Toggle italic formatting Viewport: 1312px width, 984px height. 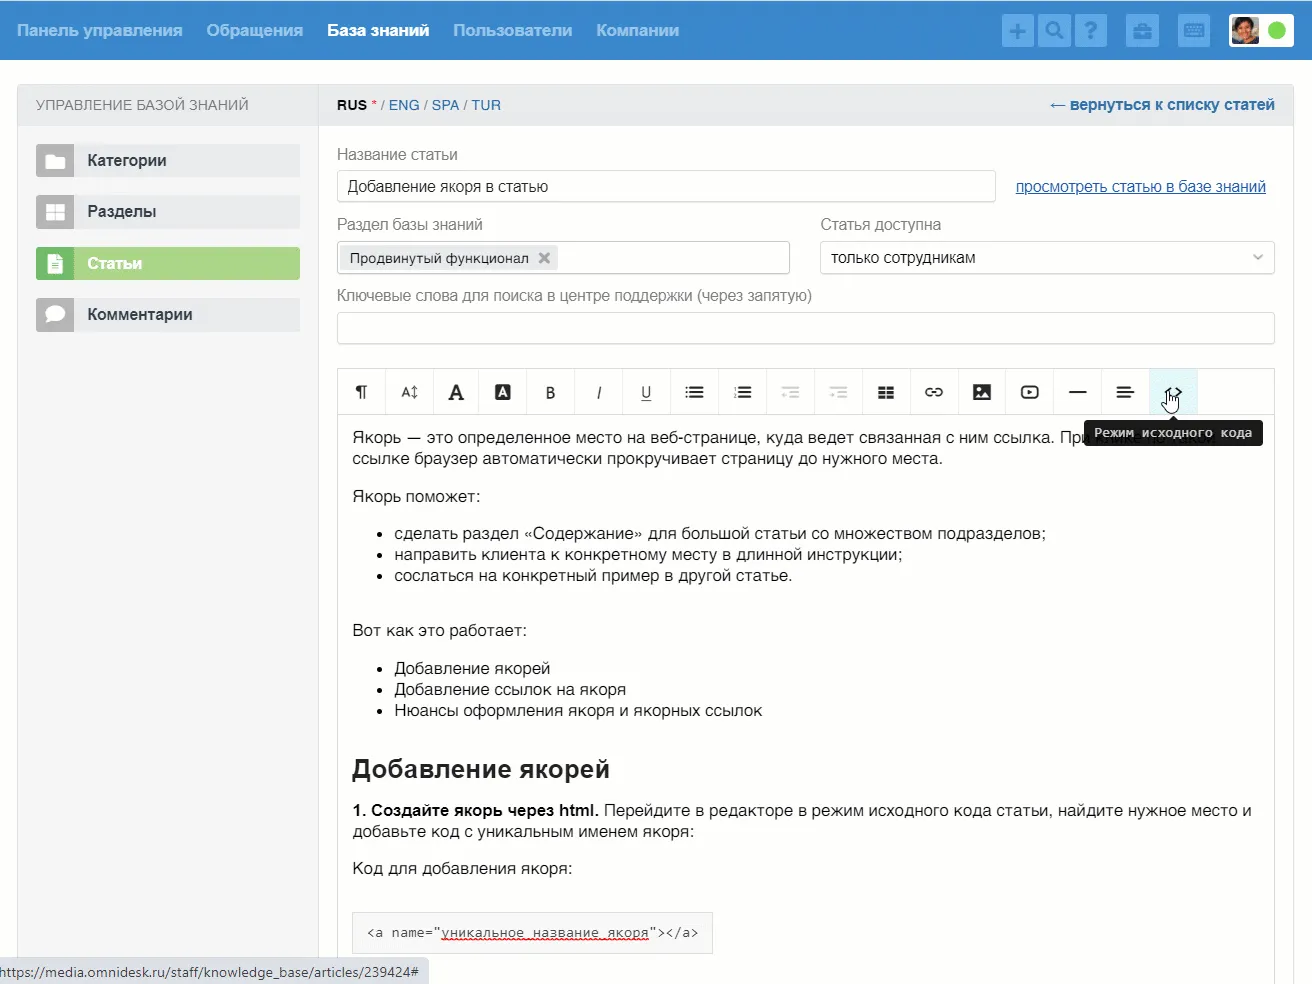tap(598, 392)
